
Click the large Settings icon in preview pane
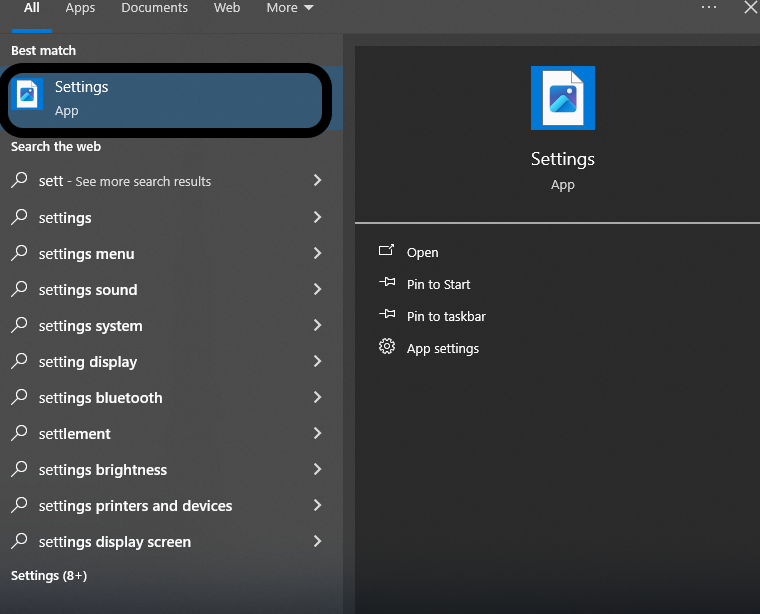click(562, 98)
